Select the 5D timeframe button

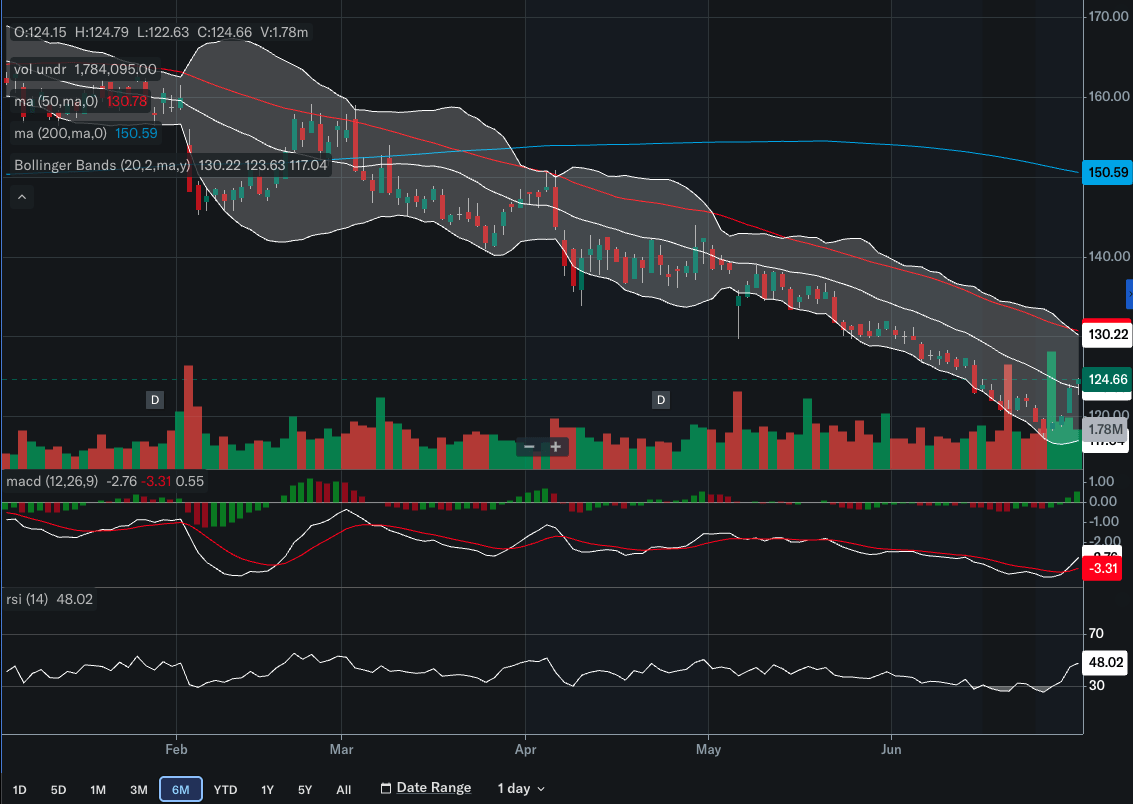(x=57, y=789)
